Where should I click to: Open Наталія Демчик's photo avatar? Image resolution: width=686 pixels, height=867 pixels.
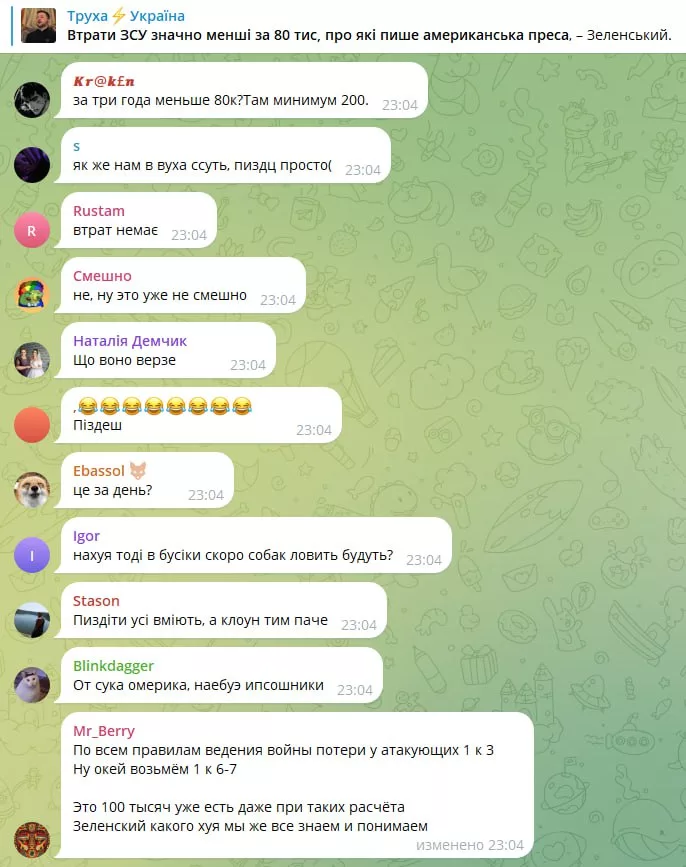tap(32, 360)
